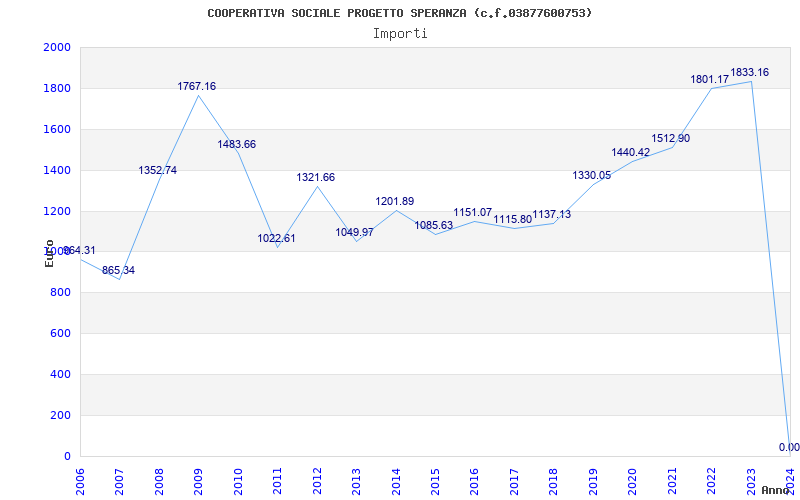800x500 pixels.
Task: Click the 1201.89 data label
Action: (x=395, y=202)
